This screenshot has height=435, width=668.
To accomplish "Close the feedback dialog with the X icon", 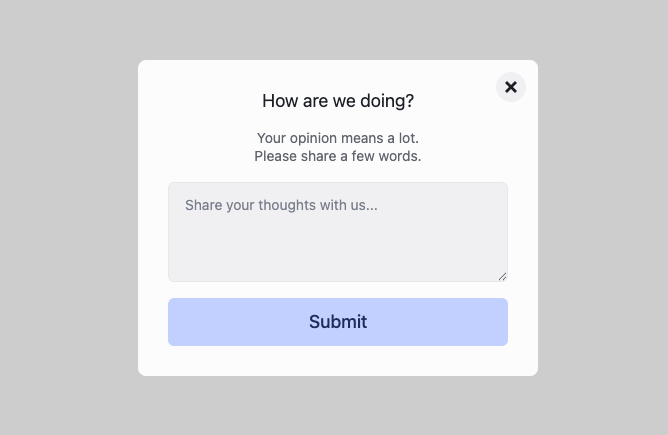I will coord(511,88).
